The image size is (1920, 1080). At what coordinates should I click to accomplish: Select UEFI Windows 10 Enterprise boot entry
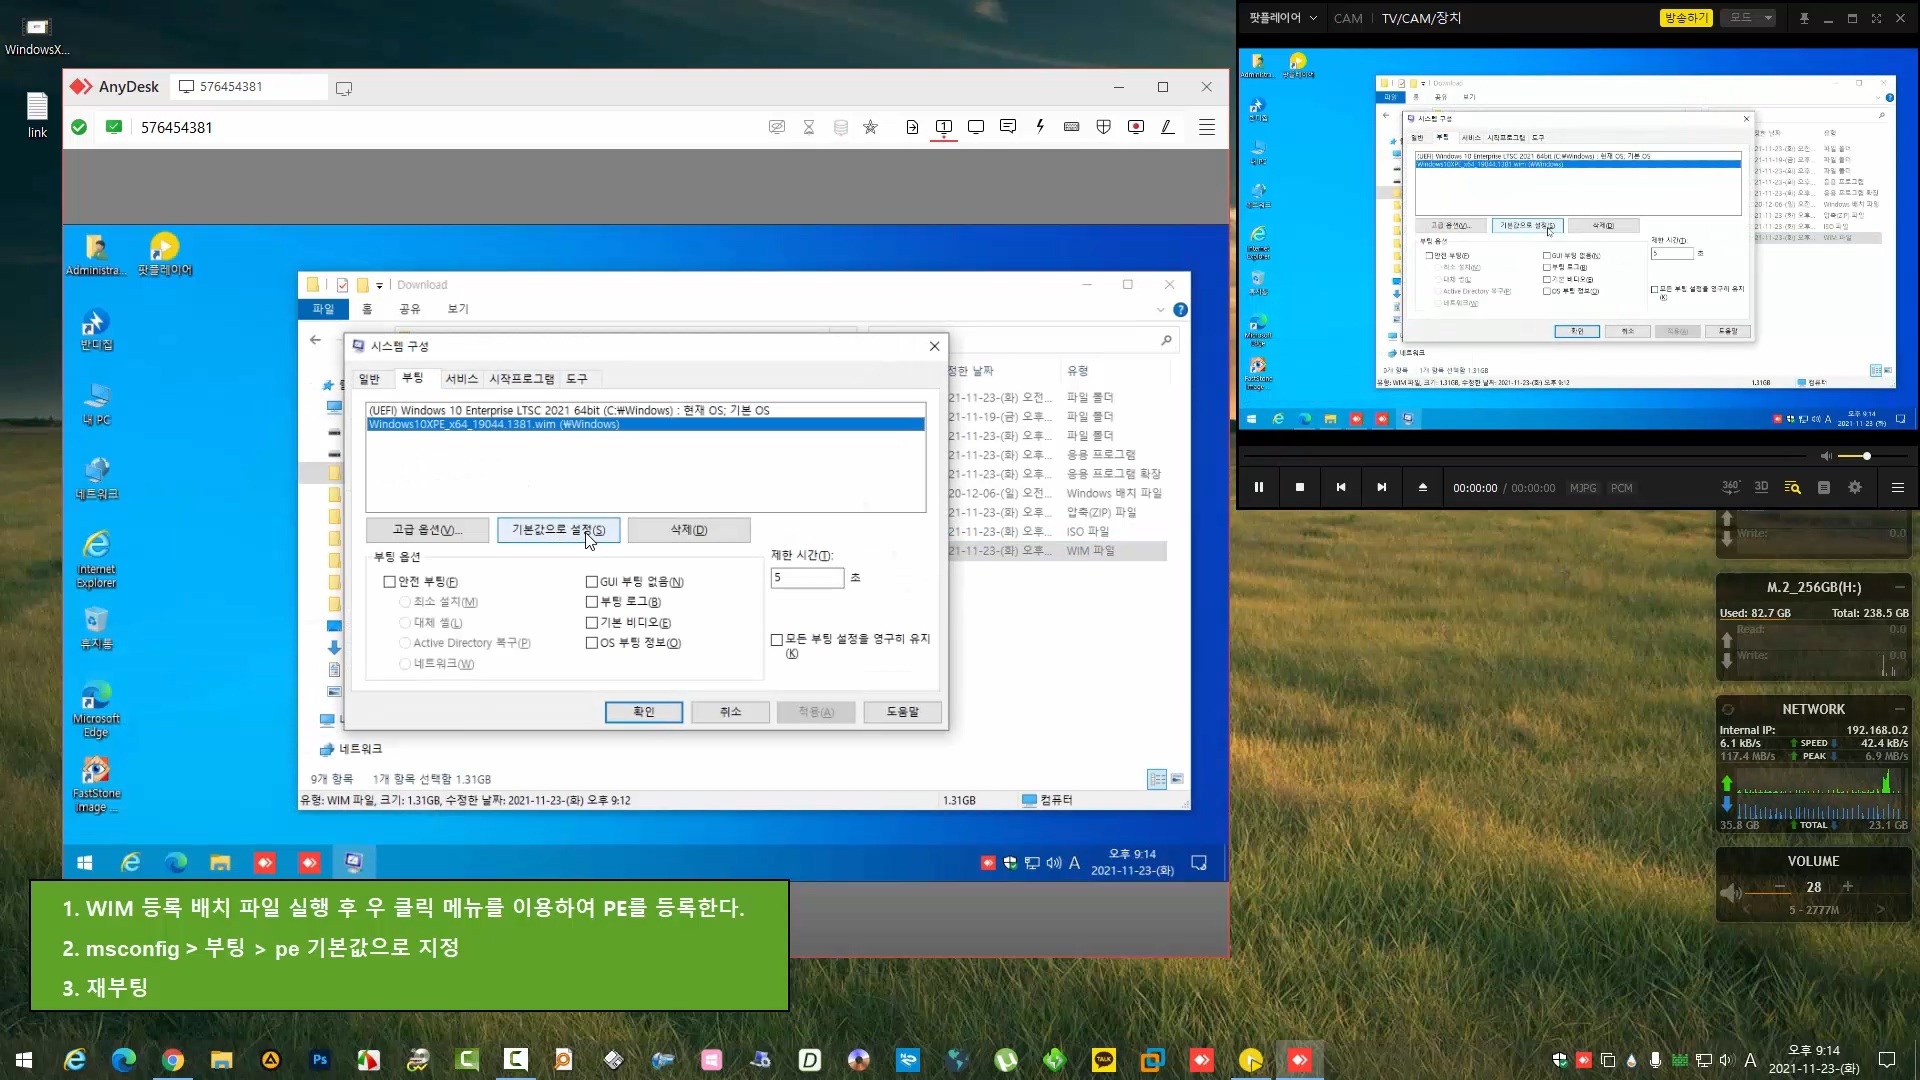tap(645, 410)
